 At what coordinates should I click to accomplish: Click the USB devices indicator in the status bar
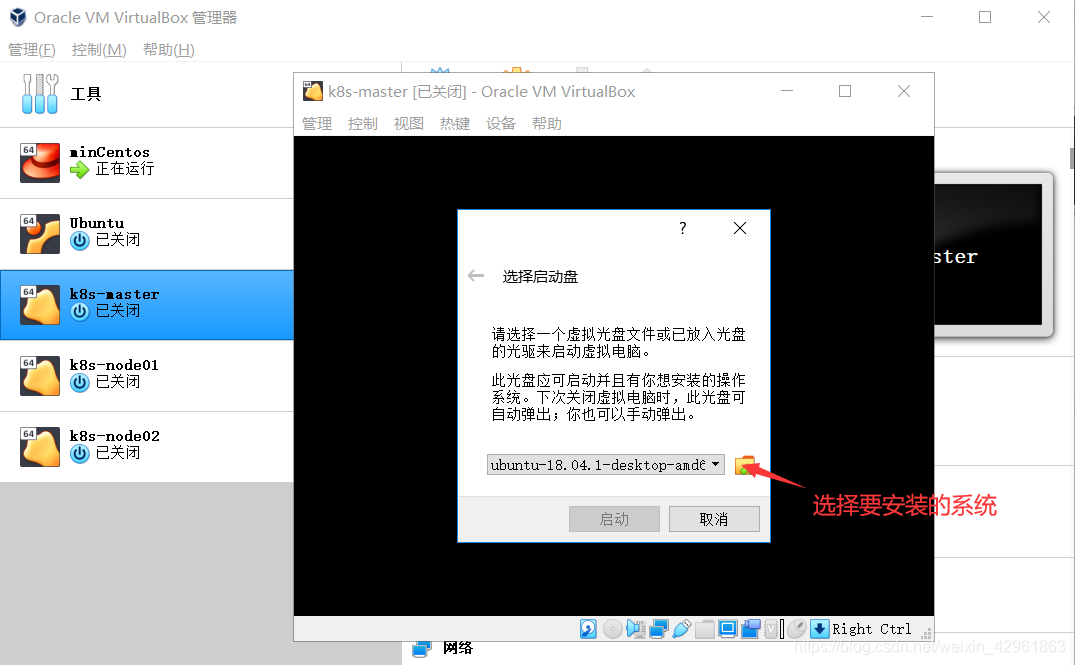(681, 629)
